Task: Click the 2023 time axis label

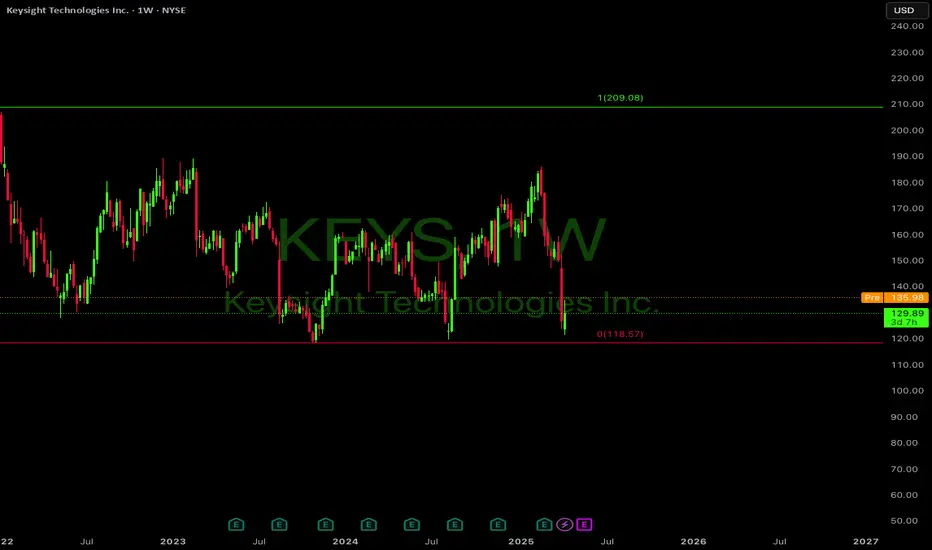Action: (x=173, y=541)
